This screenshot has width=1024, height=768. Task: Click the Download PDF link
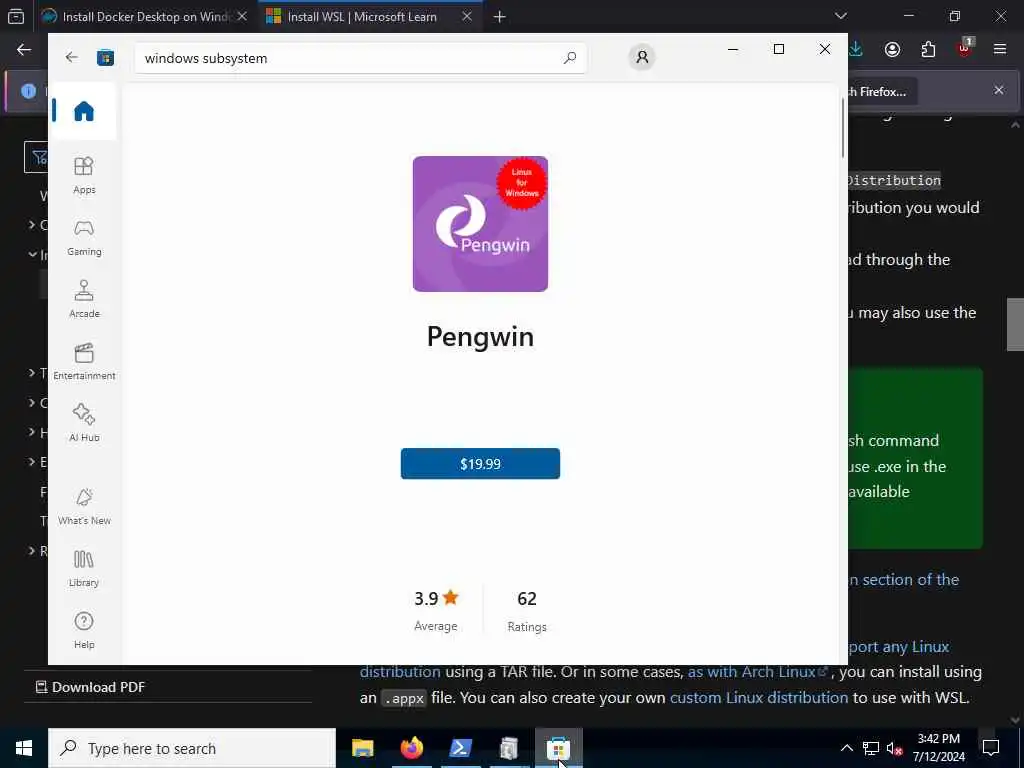point(90,687)
